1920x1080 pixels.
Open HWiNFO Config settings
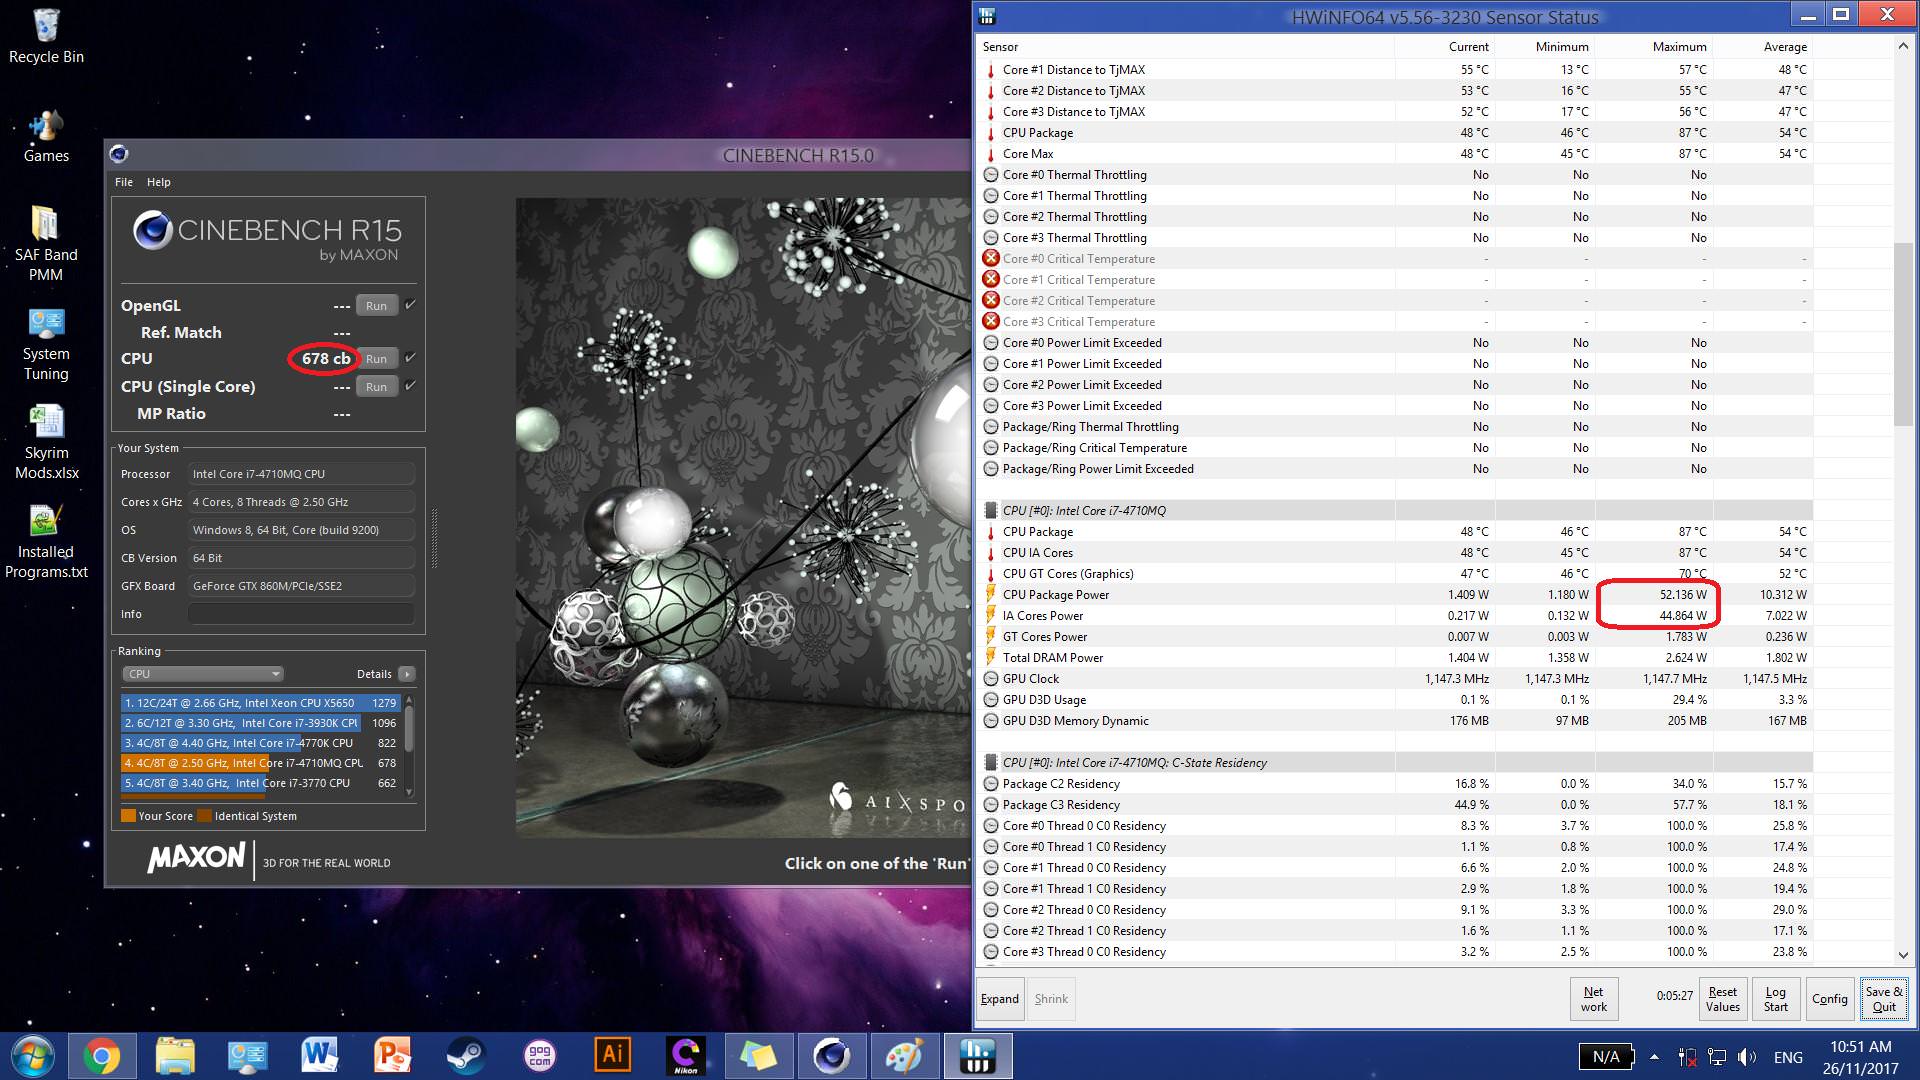[1830, 999]
